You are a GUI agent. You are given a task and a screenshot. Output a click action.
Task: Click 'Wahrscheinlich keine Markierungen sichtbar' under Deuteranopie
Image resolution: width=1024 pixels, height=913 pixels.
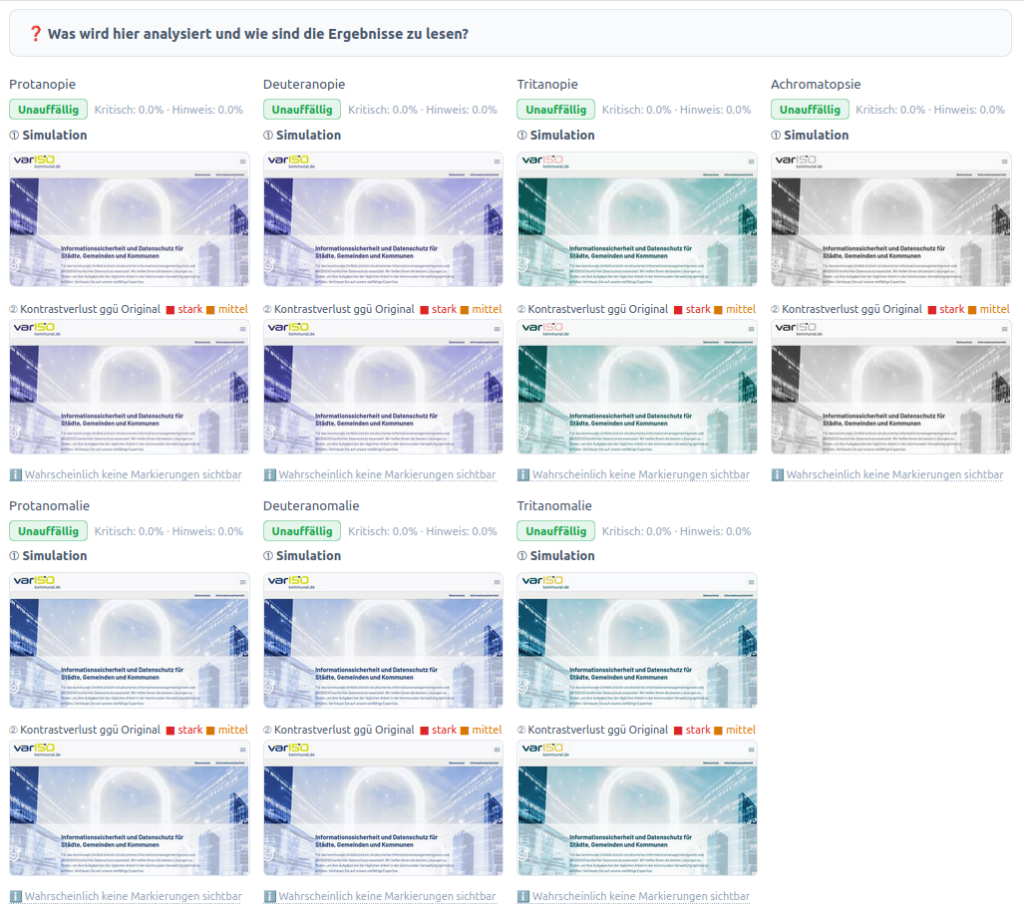[x=387, y=475]
